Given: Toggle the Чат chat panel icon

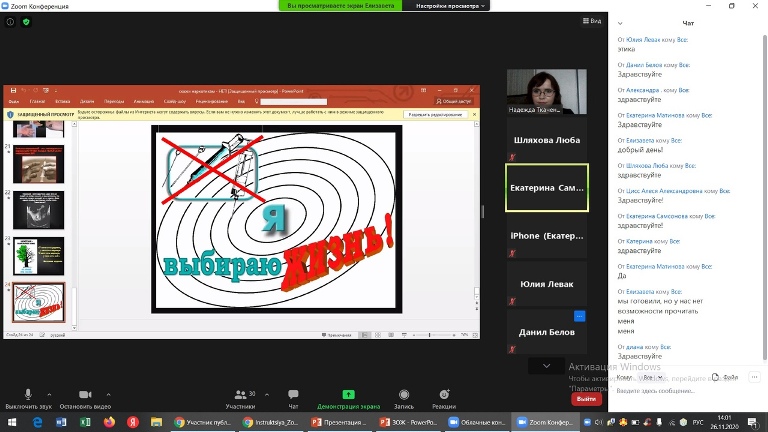Looking at the screenshot, I should [293, 395].
